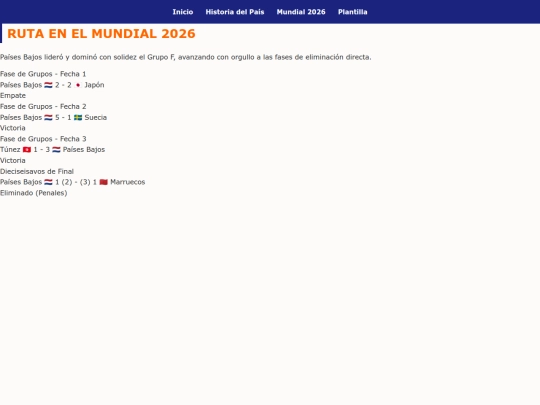The height and width of the screenshot is (405, 540).
Task: Click the word 'Túnez'
Action: point(10,149)
